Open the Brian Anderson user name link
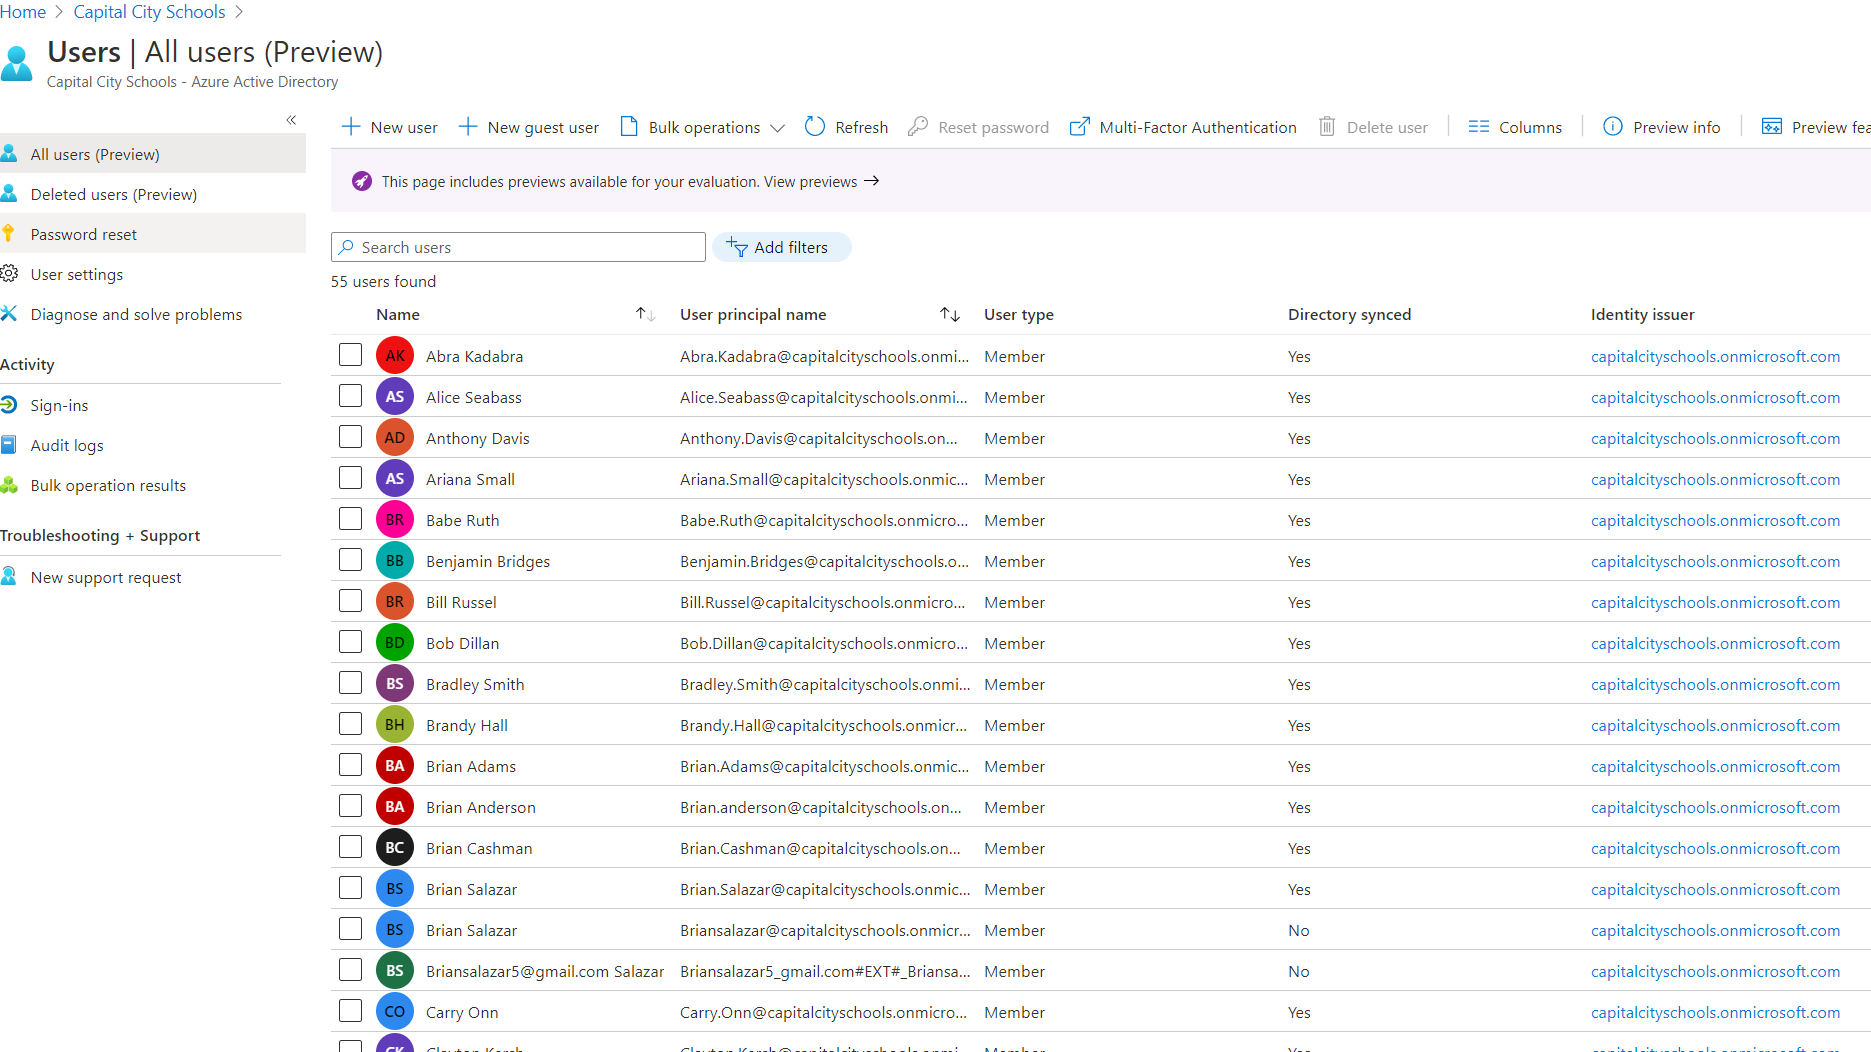The height and width of the screenshot is (1052, 1871). click(481, 807)
